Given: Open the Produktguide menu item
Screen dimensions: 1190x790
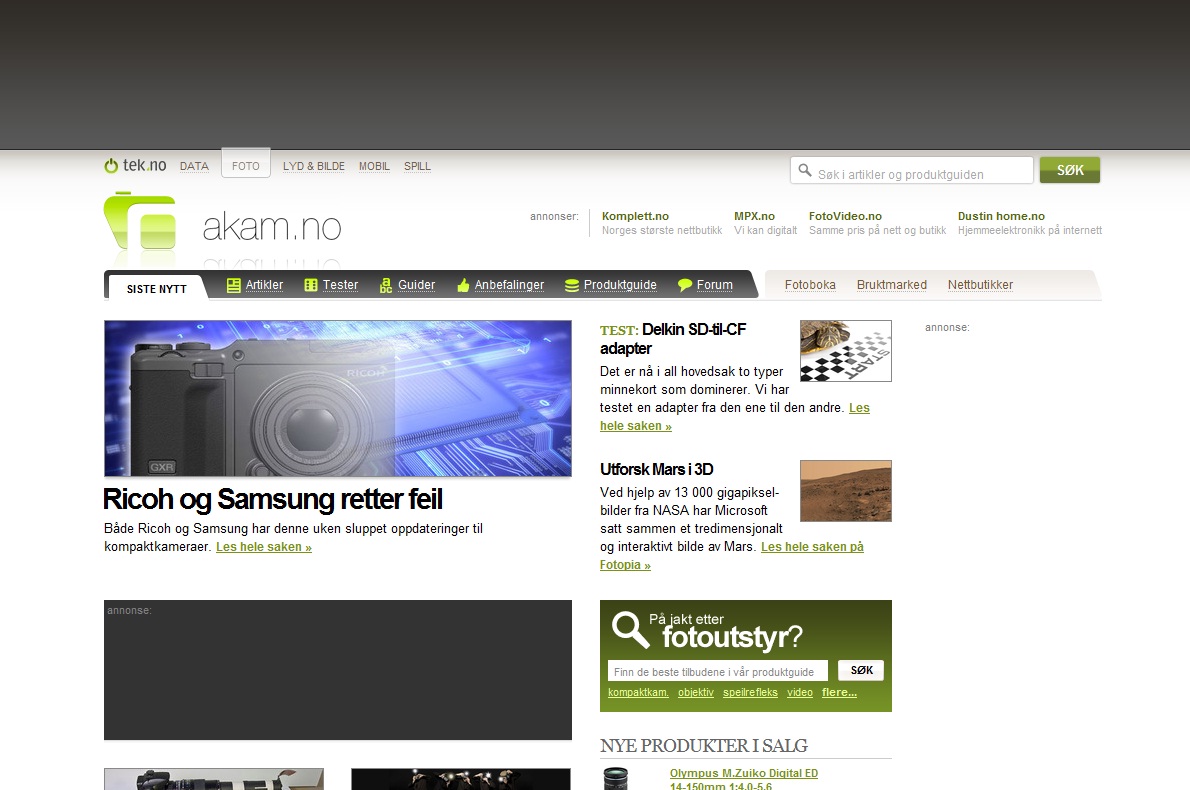Looking at the screenshot, I should [620, 285].
